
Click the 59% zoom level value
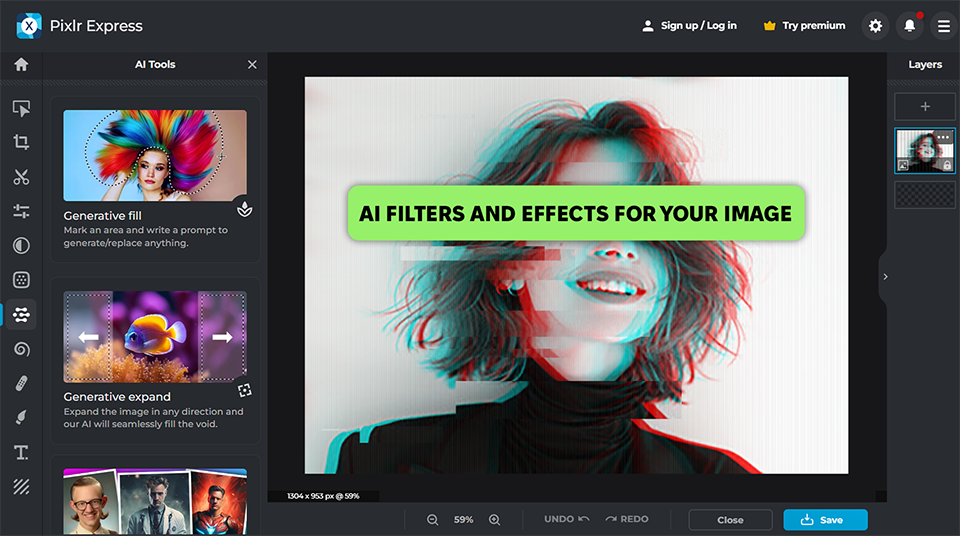pyautogui.click(x=463, y=519)
